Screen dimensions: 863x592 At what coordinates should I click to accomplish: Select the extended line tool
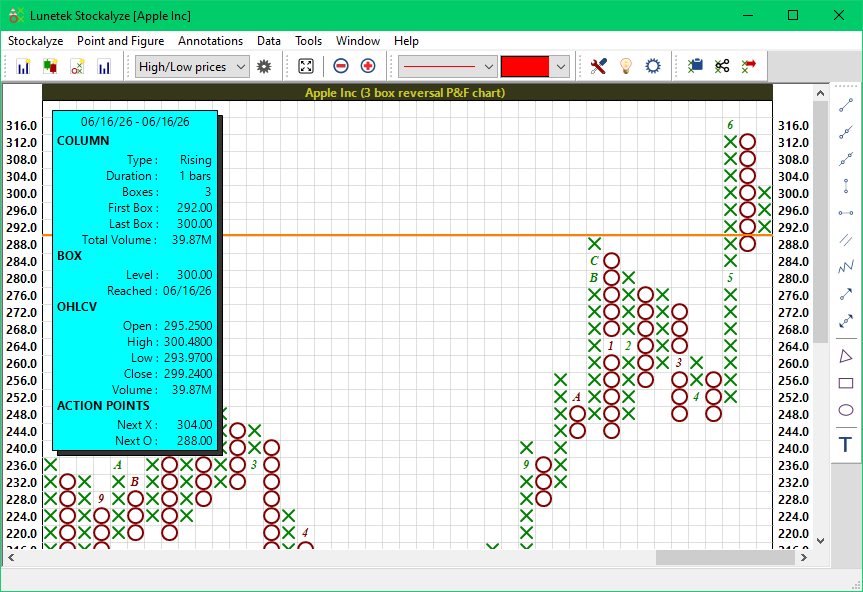click(x=846, y=159)
